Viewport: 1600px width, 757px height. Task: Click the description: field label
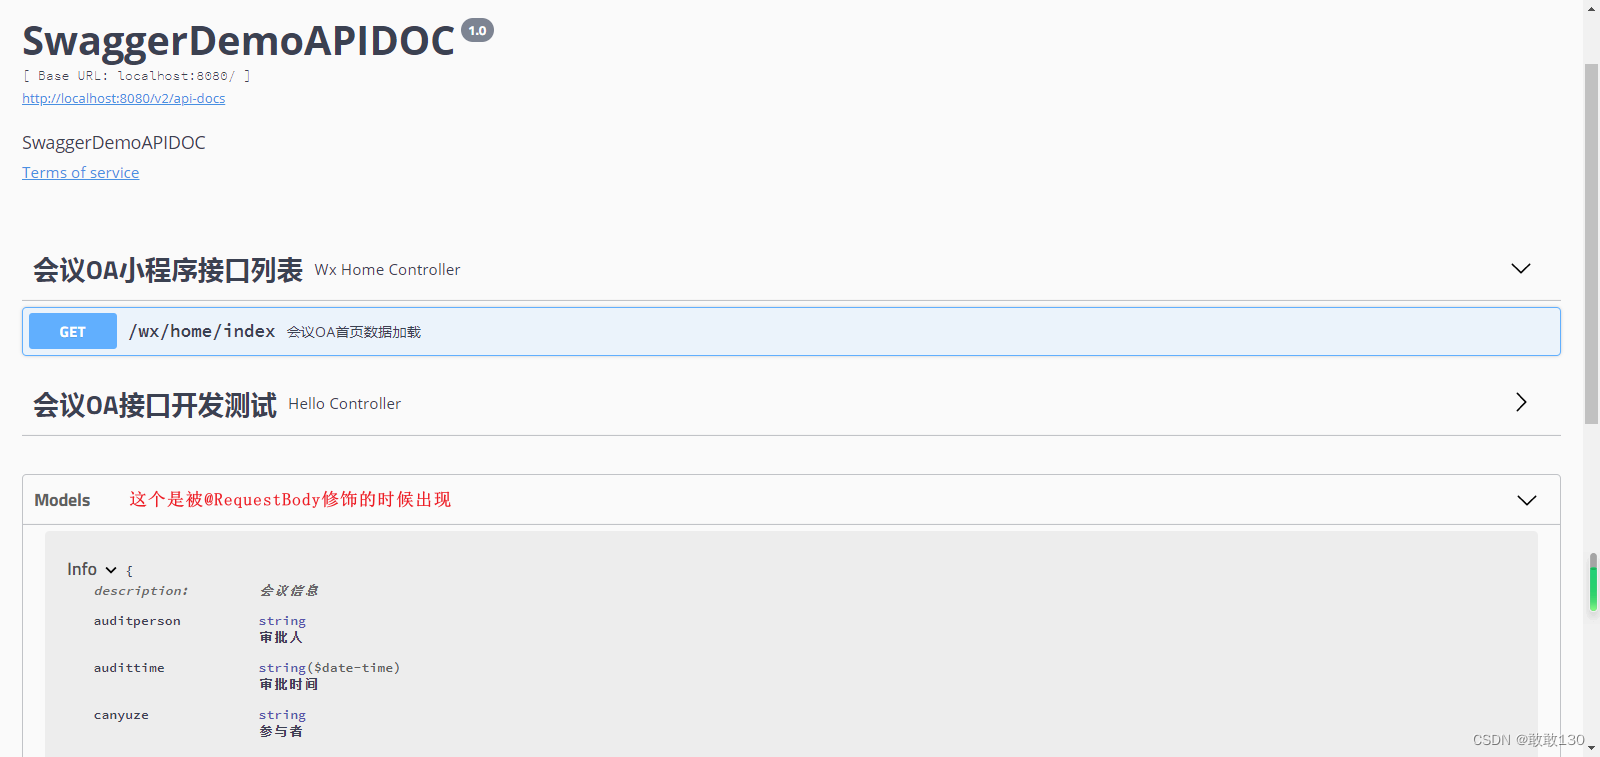click(141, 591)
